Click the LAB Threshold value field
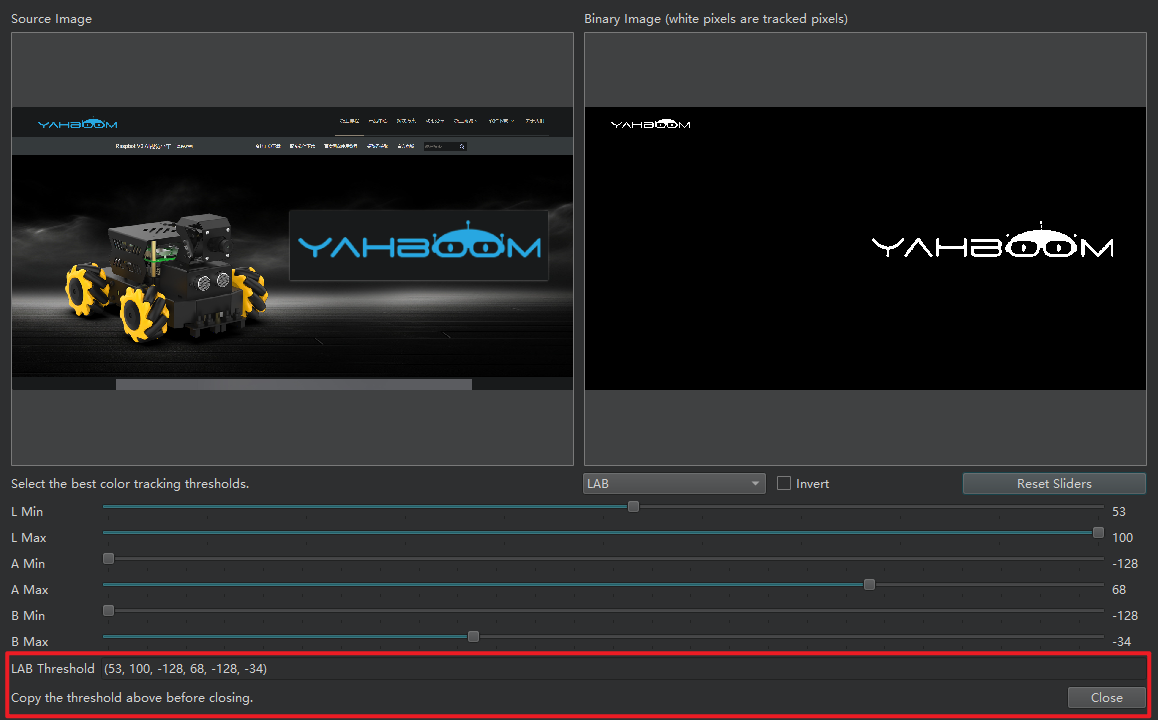The image size is (1158, 720). pyautogui.click(x=624, y=668)
